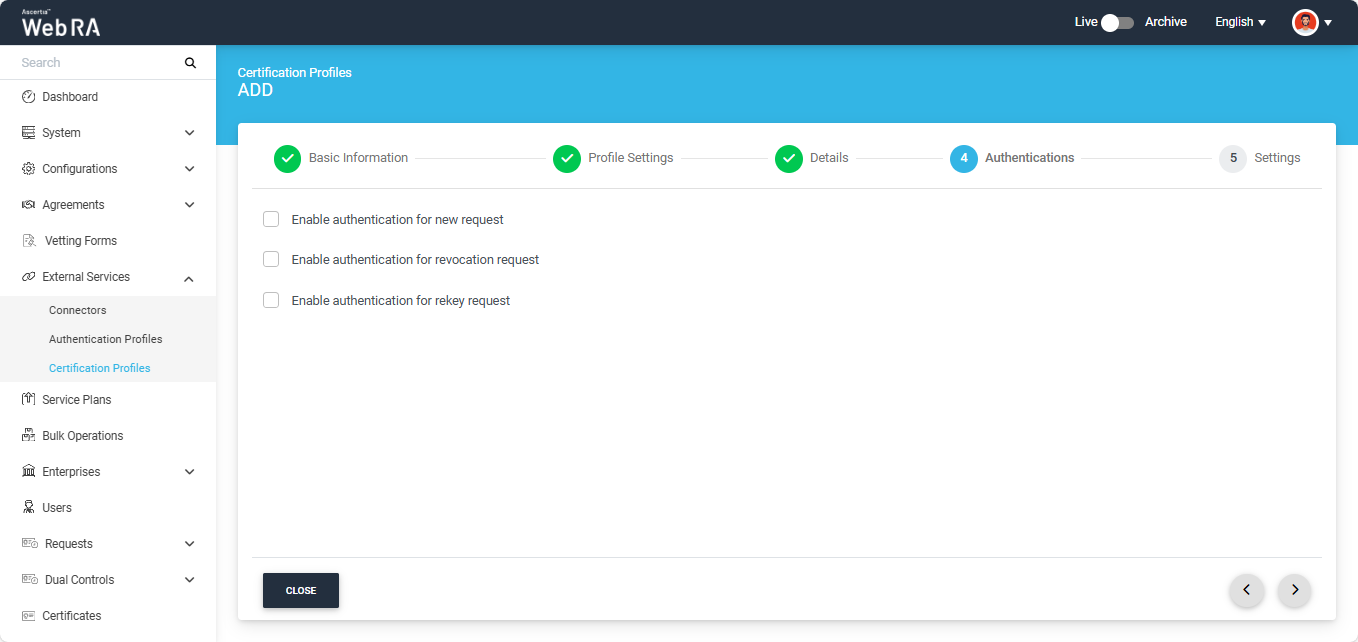Image resolution: width=1358 pixels, height=642 pixels.
Task: Tick enable authentication for rekey request
Action: click(271, 300)
